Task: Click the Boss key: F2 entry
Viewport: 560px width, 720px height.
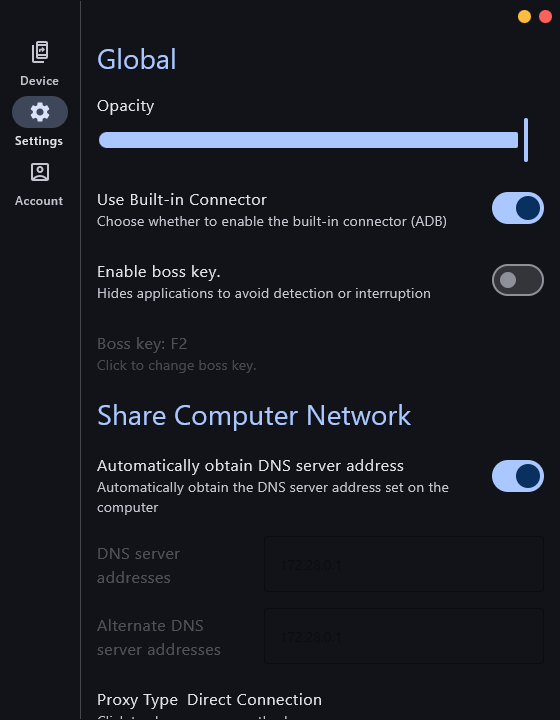Action: pos(142,344)
